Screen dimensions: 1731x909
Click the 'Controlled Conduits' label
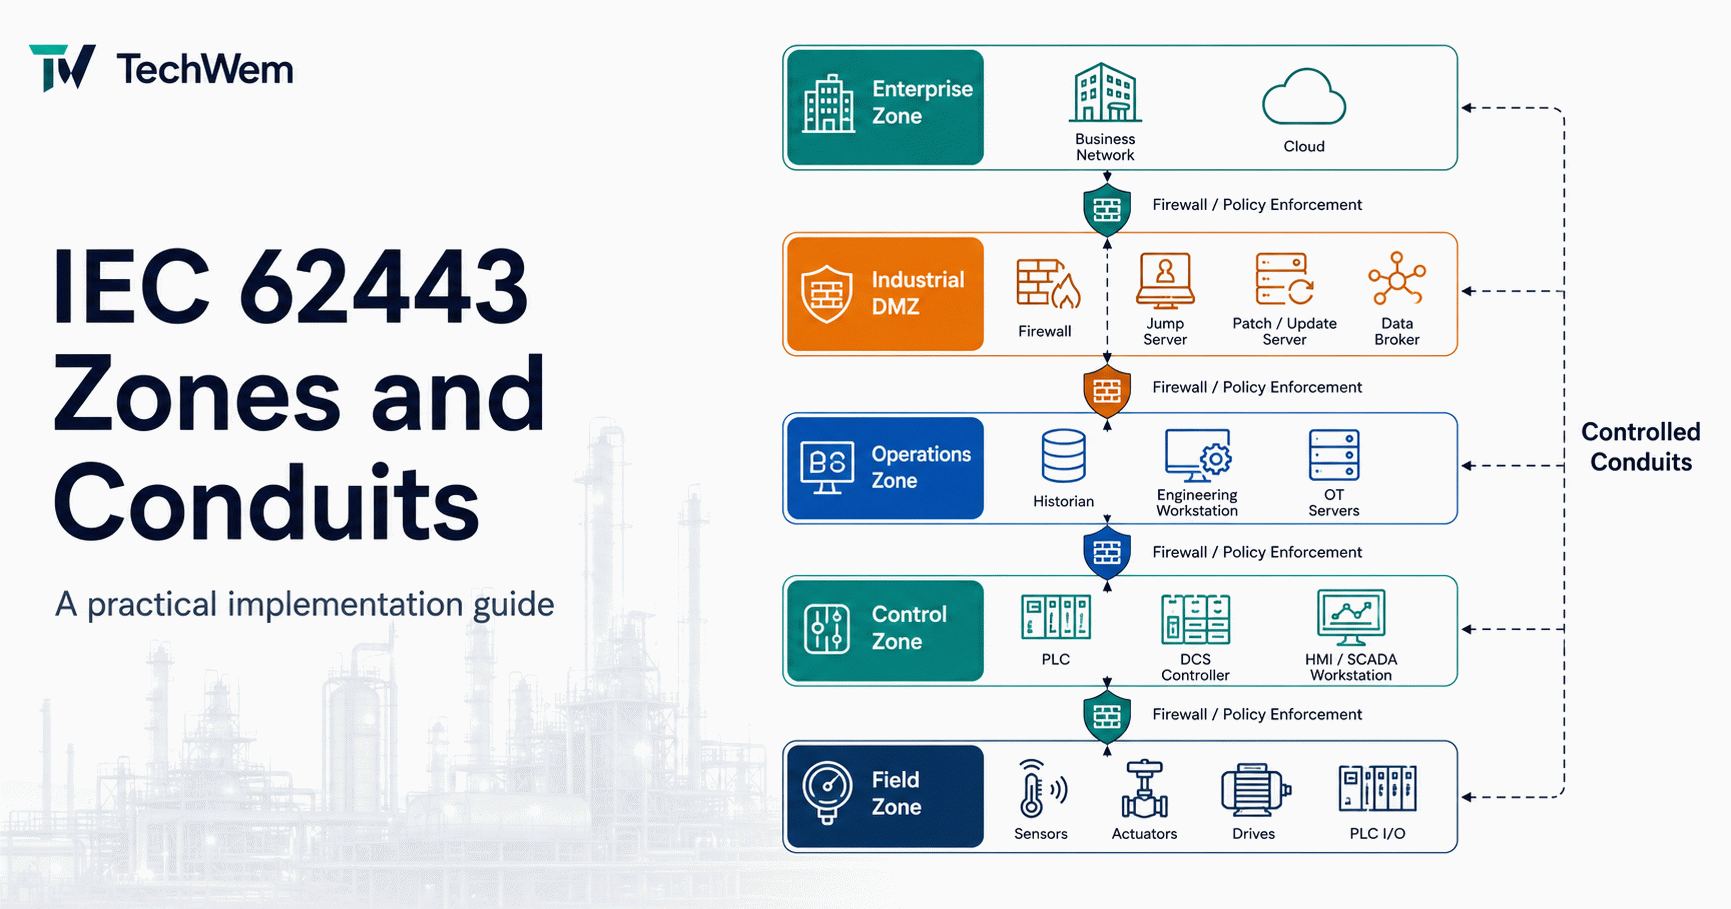click(x=1641, y=447)
